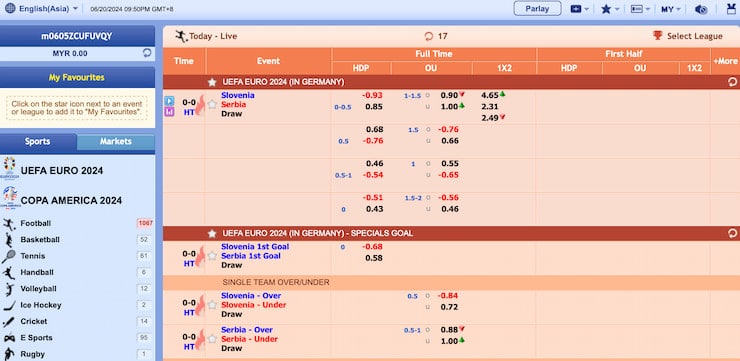The image size is (740, 361).
Task: Select Serbia handicap odds 0.85
Action: 374,107
